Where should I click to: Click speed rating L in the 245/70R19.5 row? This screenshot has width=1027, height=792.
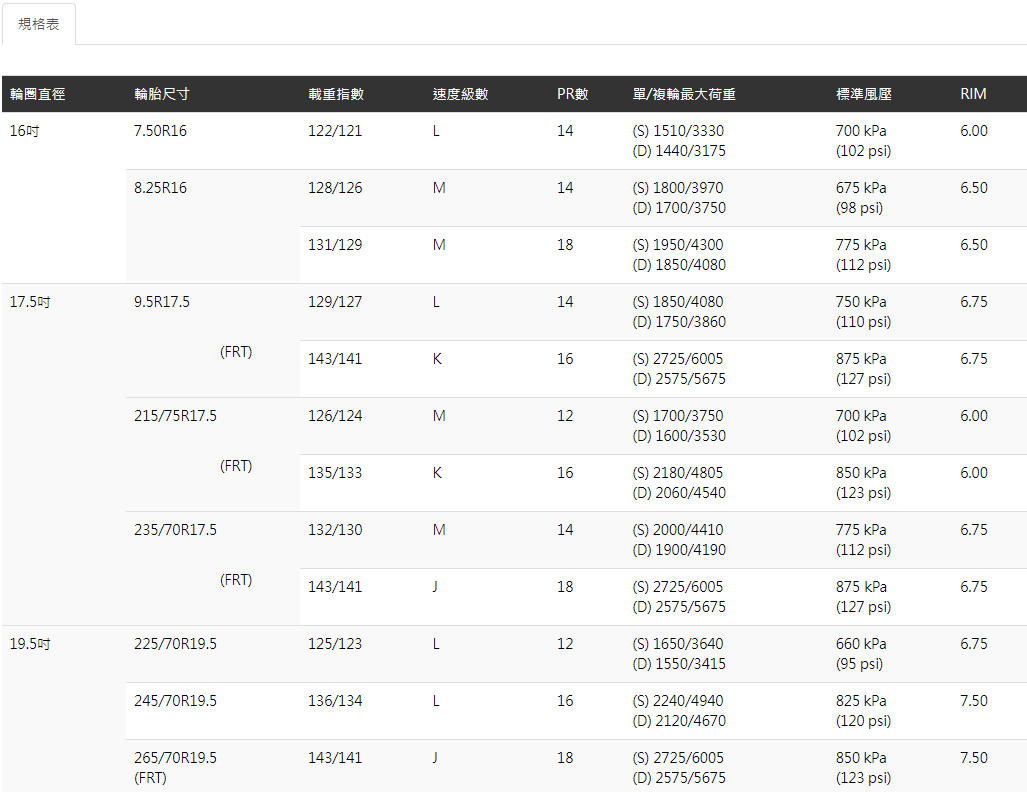(x=436, y=701)
